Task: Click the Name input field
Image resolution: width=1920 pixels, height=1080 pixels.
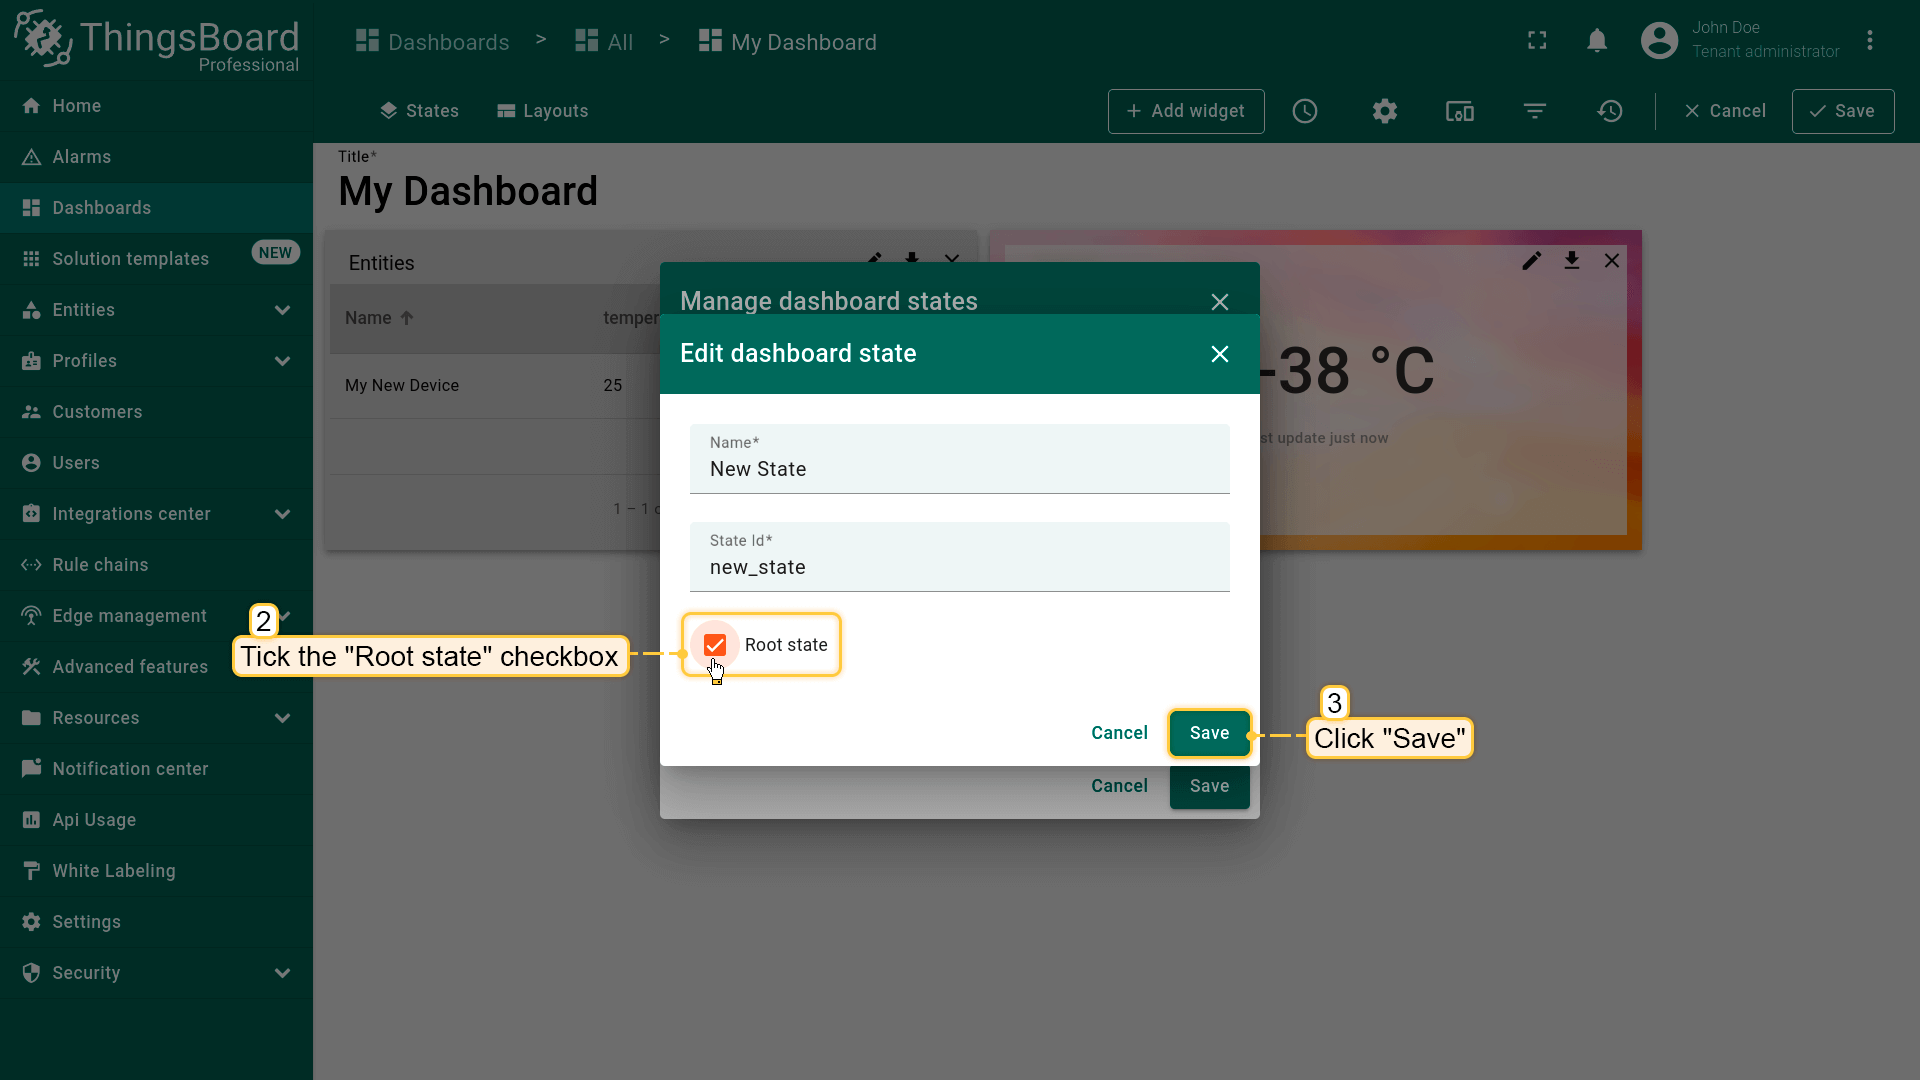Action: coord(959,469)
